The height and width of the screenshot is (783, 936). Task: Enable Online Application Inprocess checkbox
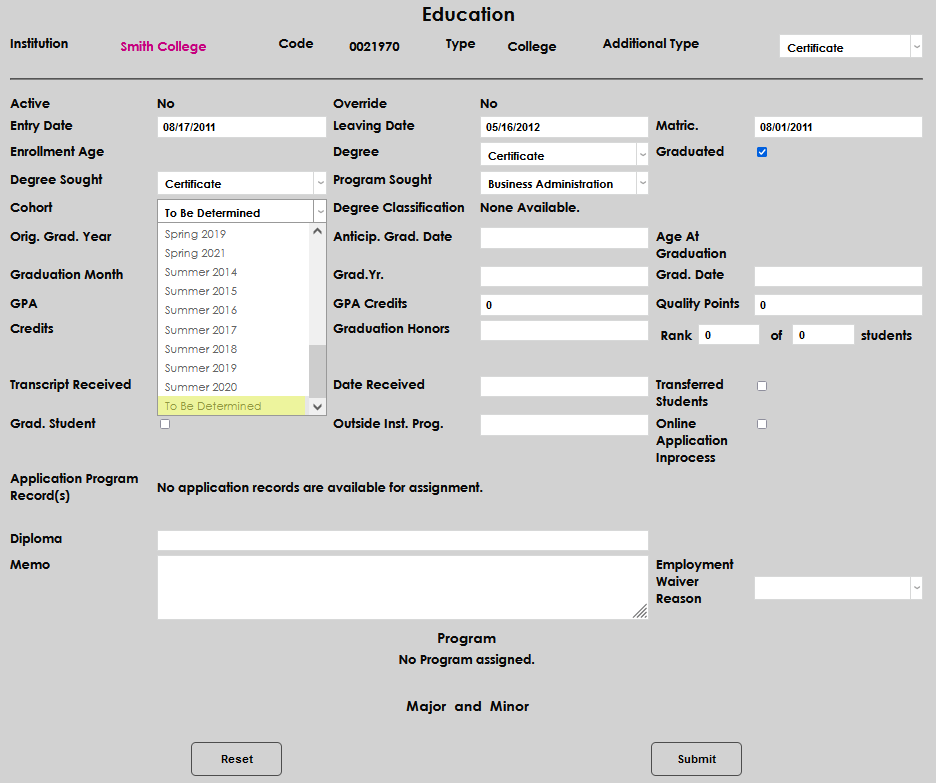pyautogui.click(x=762, y=424)
